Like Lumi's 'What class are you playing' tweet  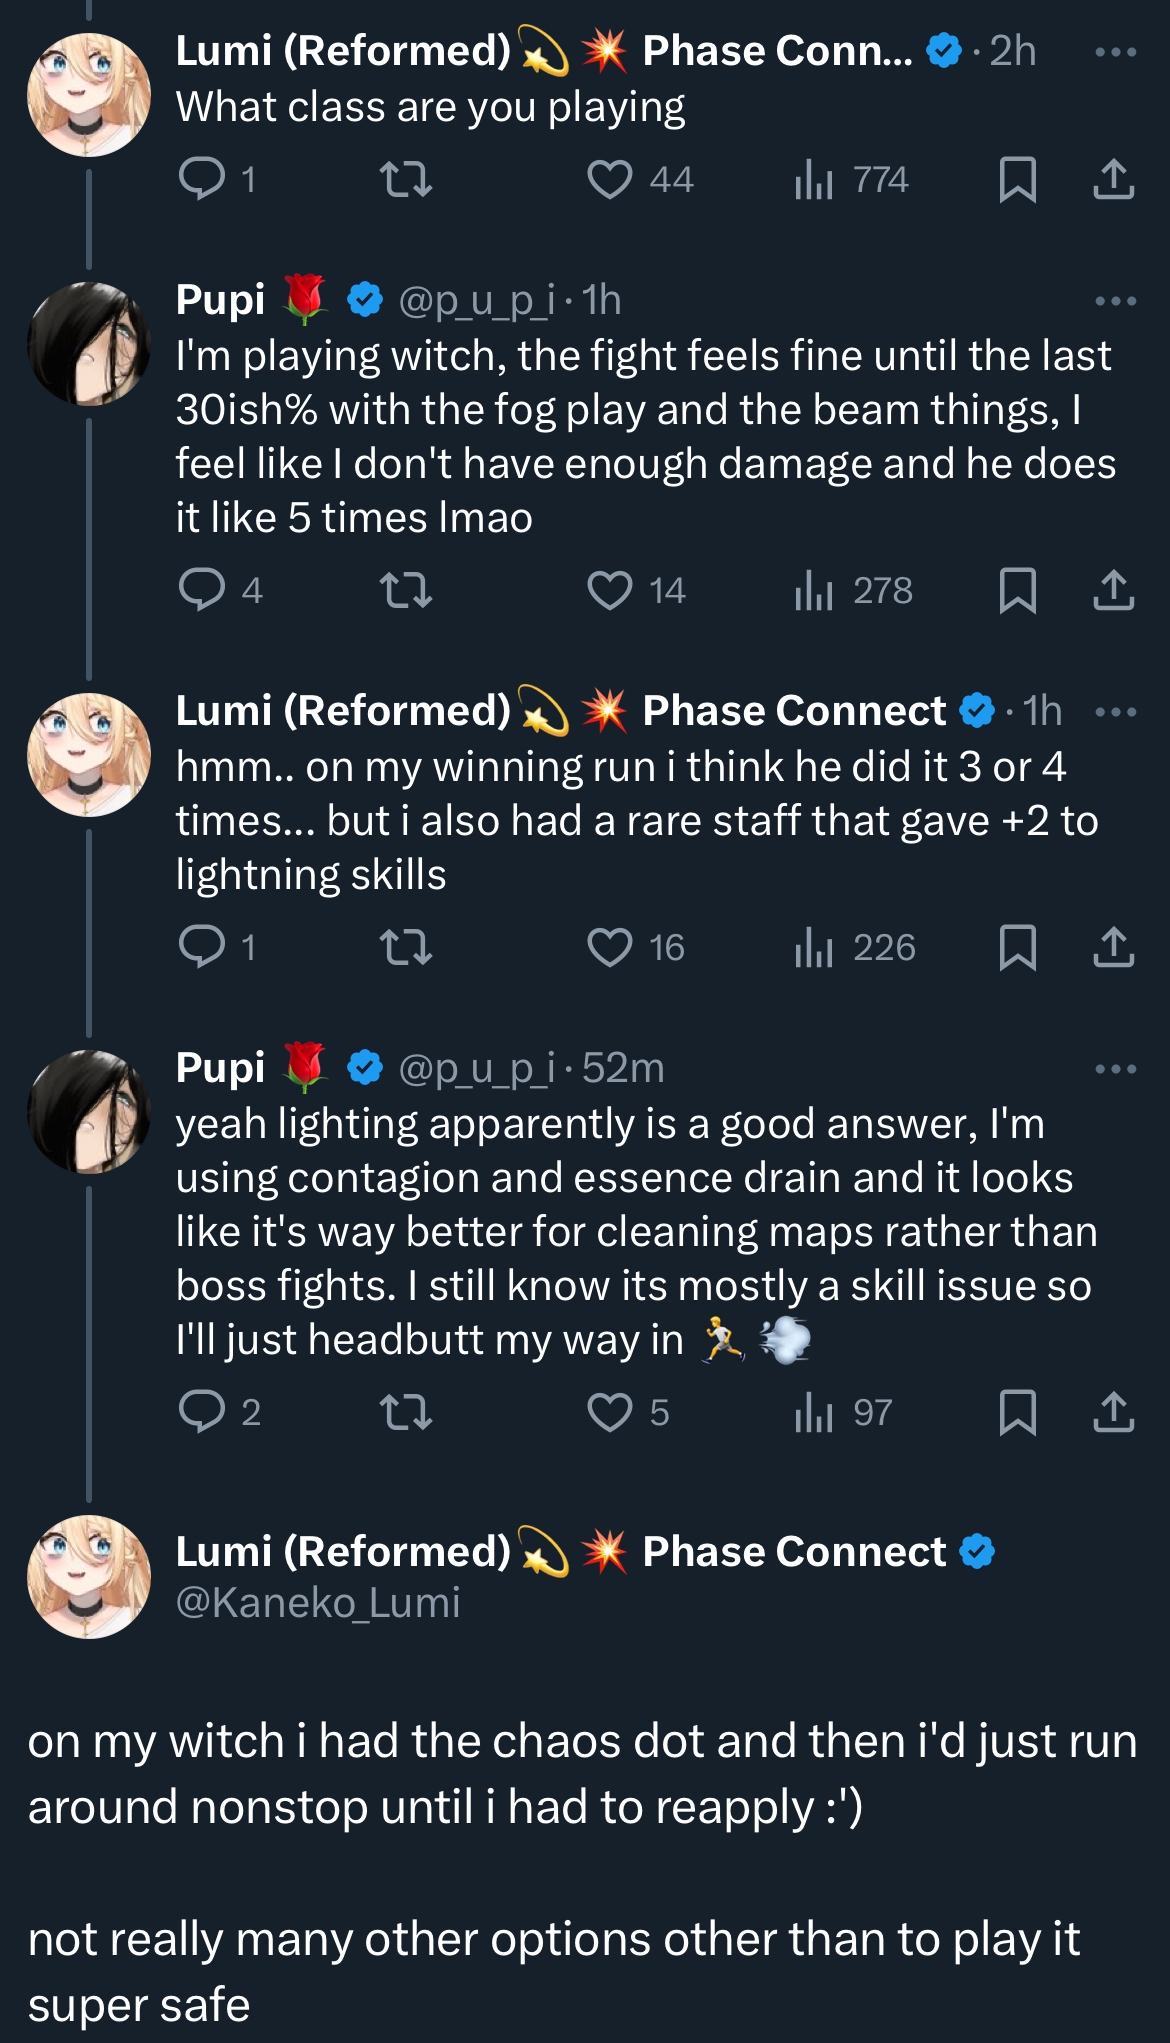[x=609, y=180]
